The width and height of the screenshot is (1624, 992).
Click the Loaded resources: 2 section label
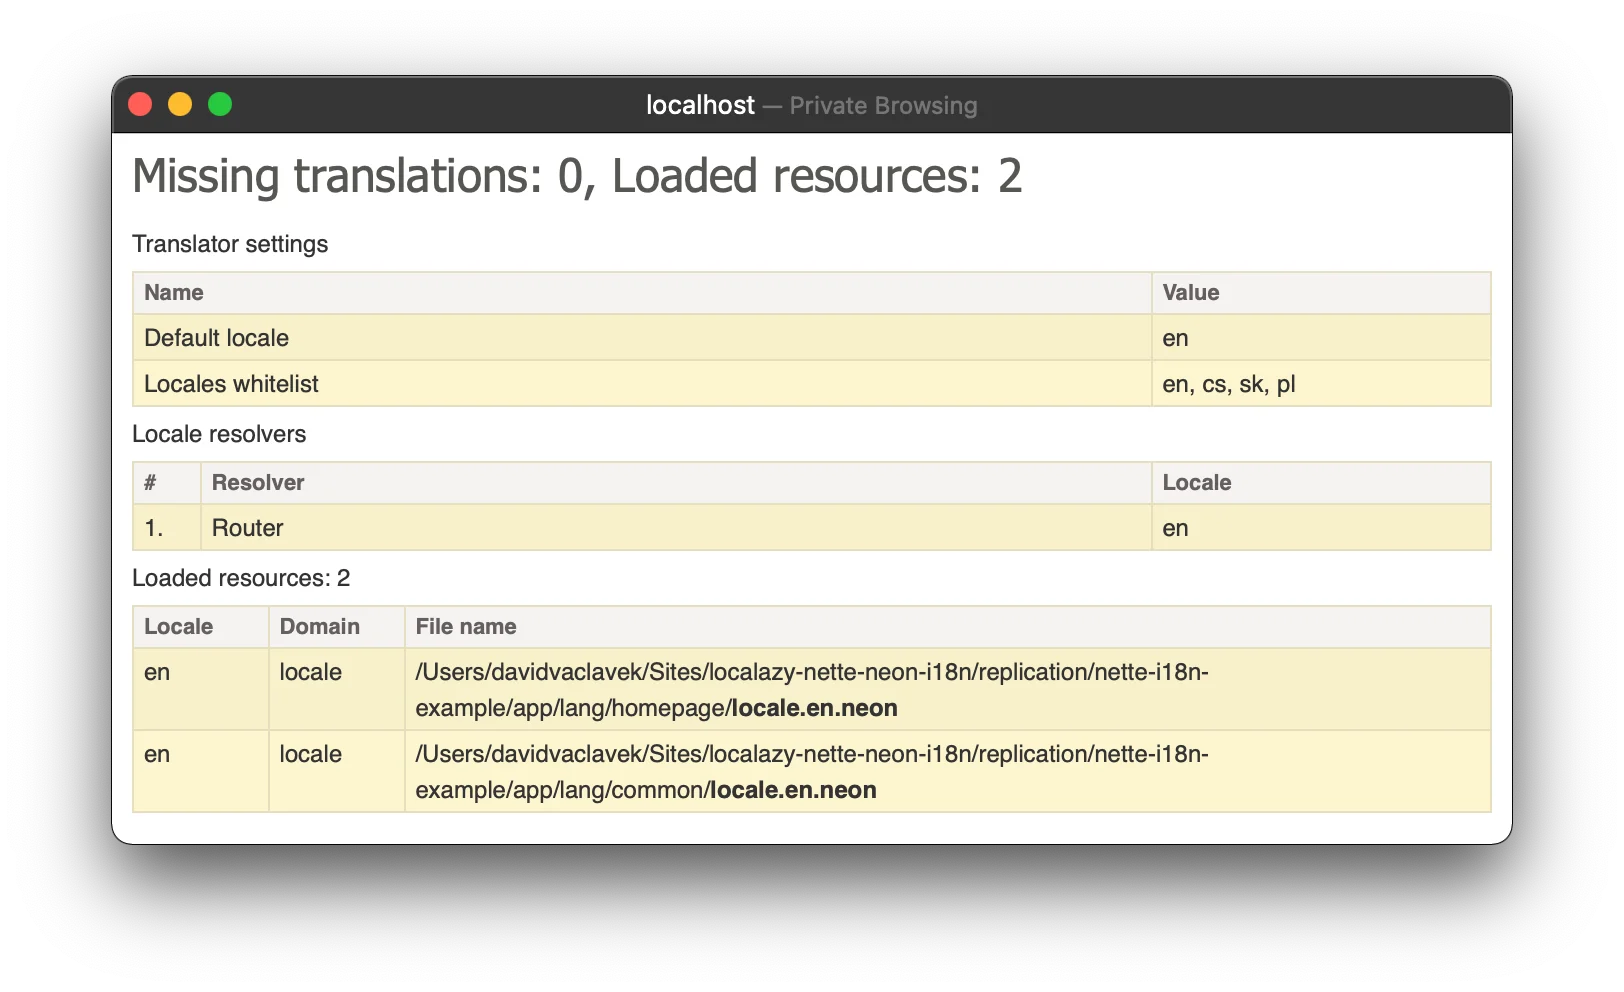241,578
